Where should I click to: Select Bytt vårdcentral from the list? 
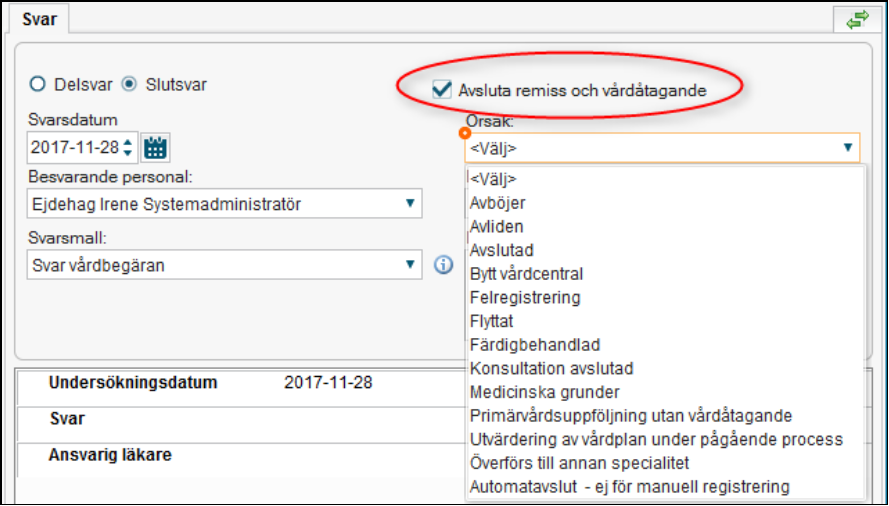pyautogui.click(x=526, y=274)
